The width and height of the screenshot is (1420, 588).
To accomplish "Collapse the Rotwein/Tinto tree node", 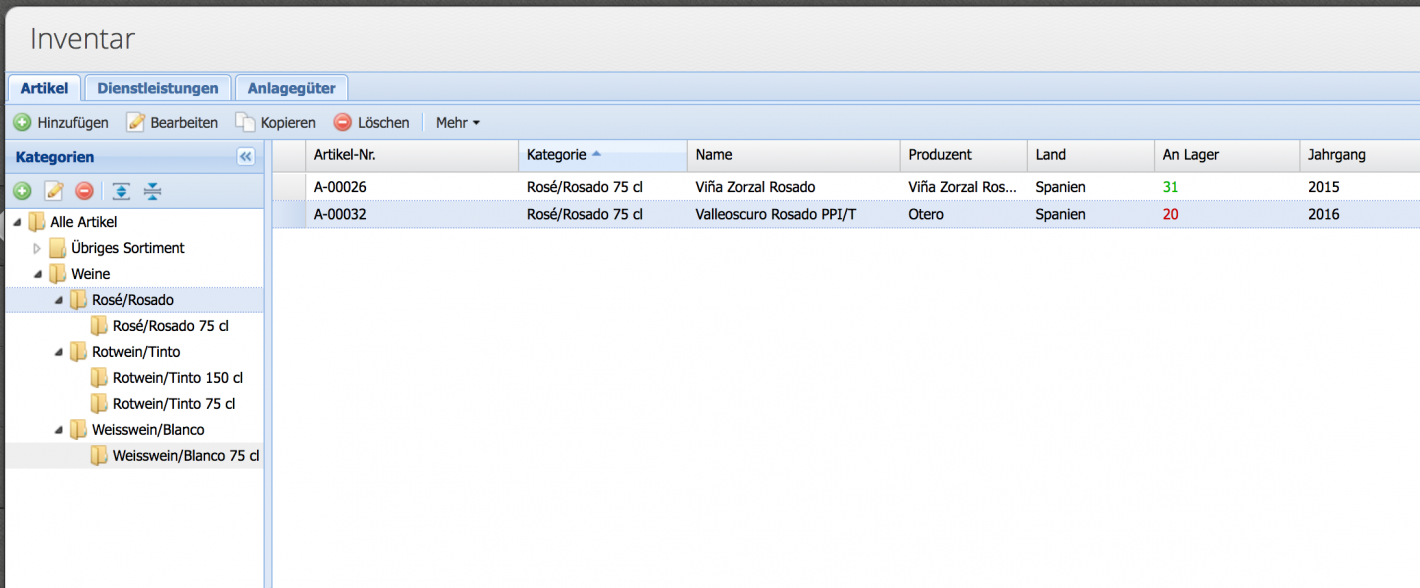I will 59,351.
